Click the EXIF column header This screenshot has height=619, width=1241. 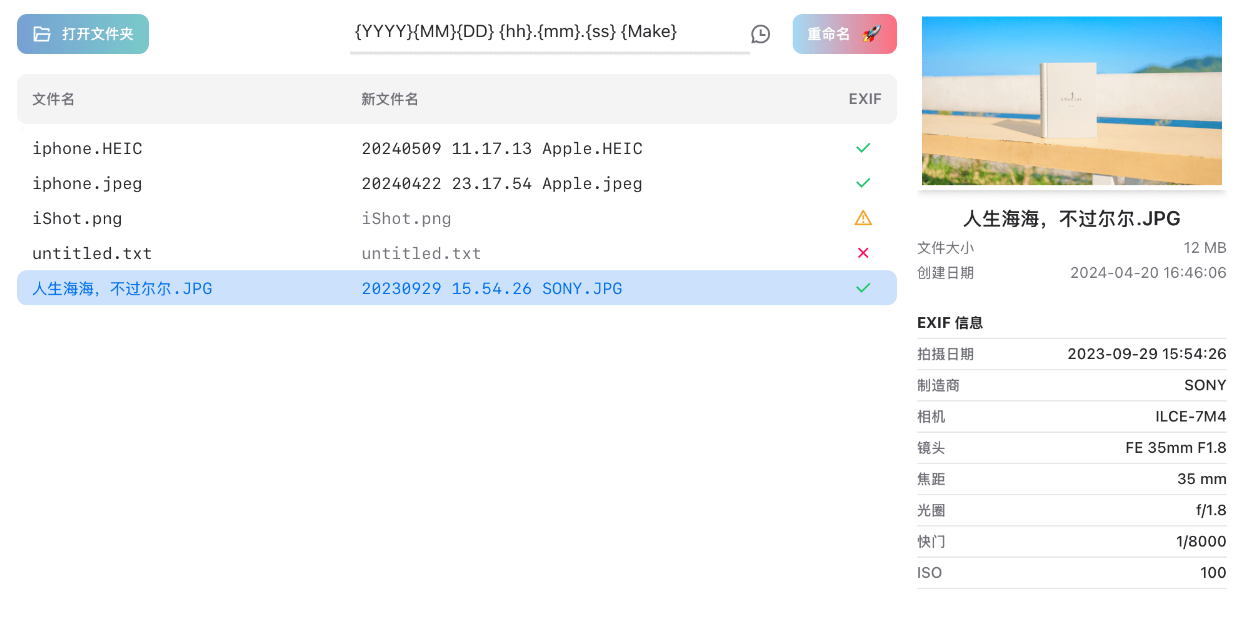865,99
